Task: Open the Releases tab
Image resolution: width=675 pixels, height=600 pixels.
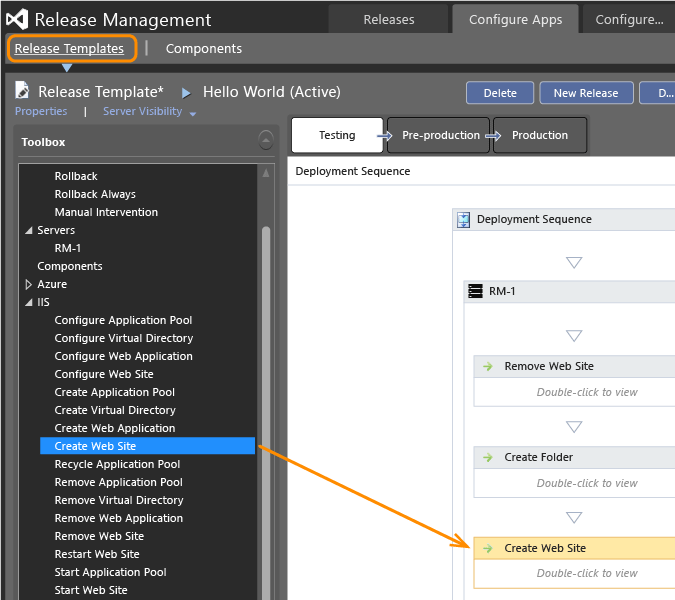Action: click(x=389, y=19)
